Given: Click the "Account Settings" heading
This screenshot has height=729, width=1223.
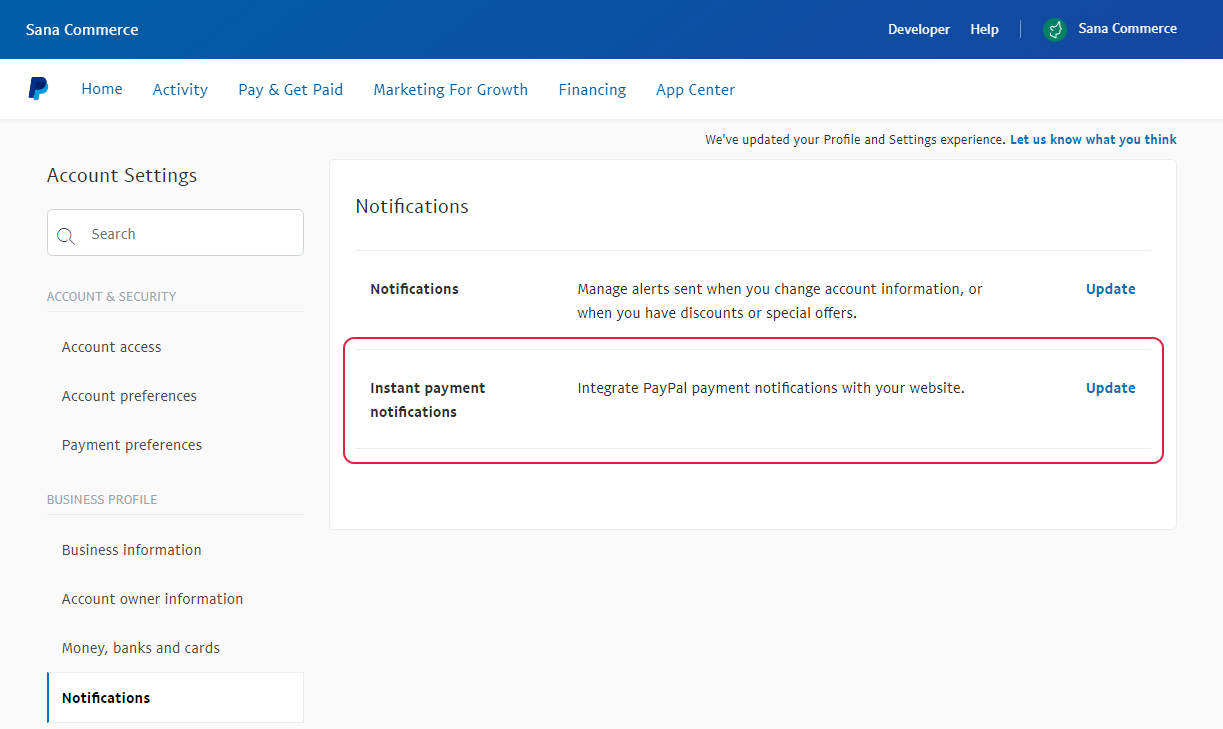Looking at the screenshot, I should point(122,176).
